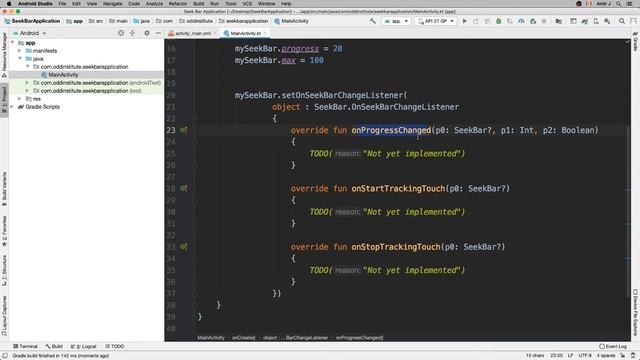Toggle the Layout Captures side tab
Screen dimensions: 640x360
pyautogui.click(x=4, y=316)
